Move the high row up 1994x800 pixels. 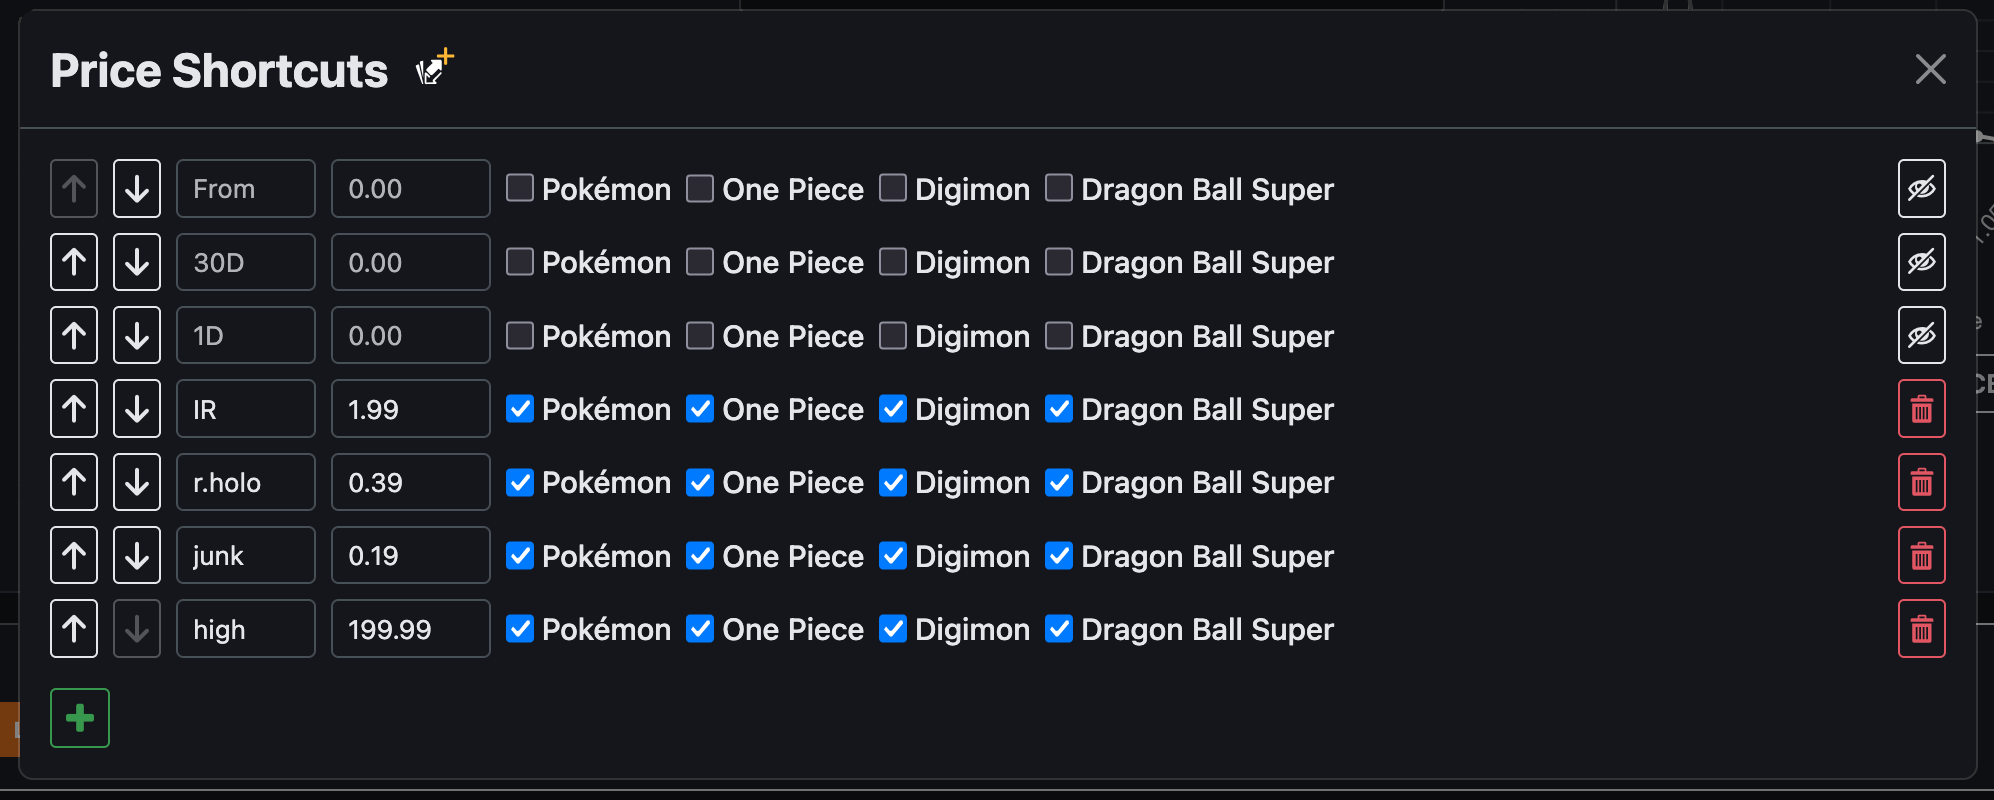[x=74, y=629]
